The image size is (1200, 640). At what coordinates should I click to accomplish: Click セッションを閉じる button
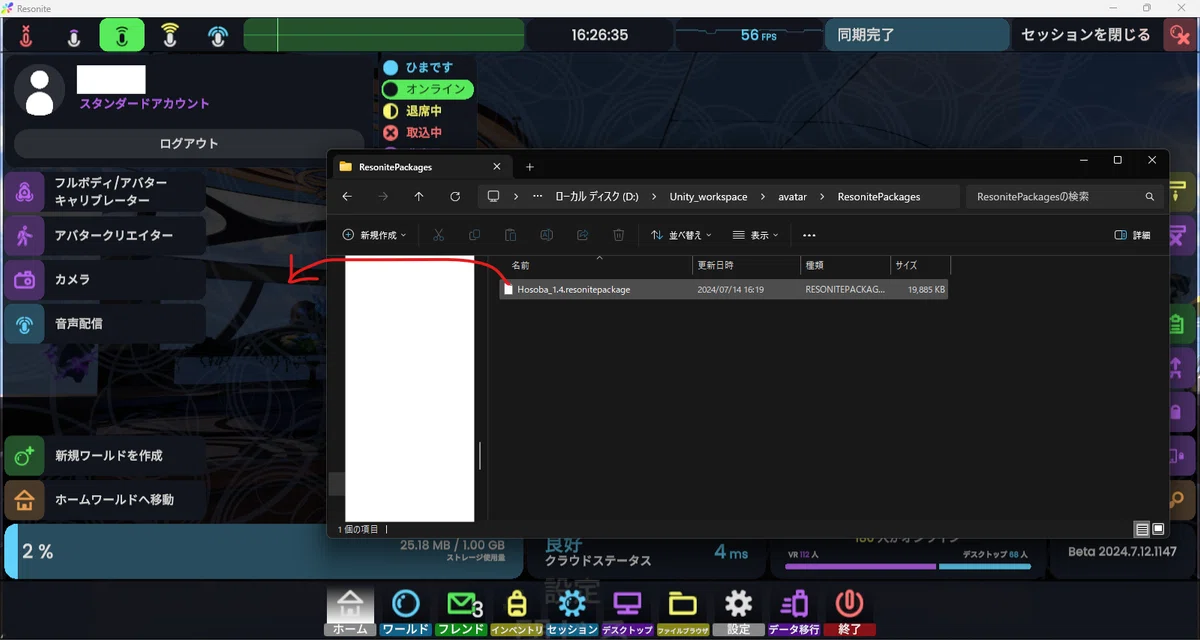click(1085, 35)
